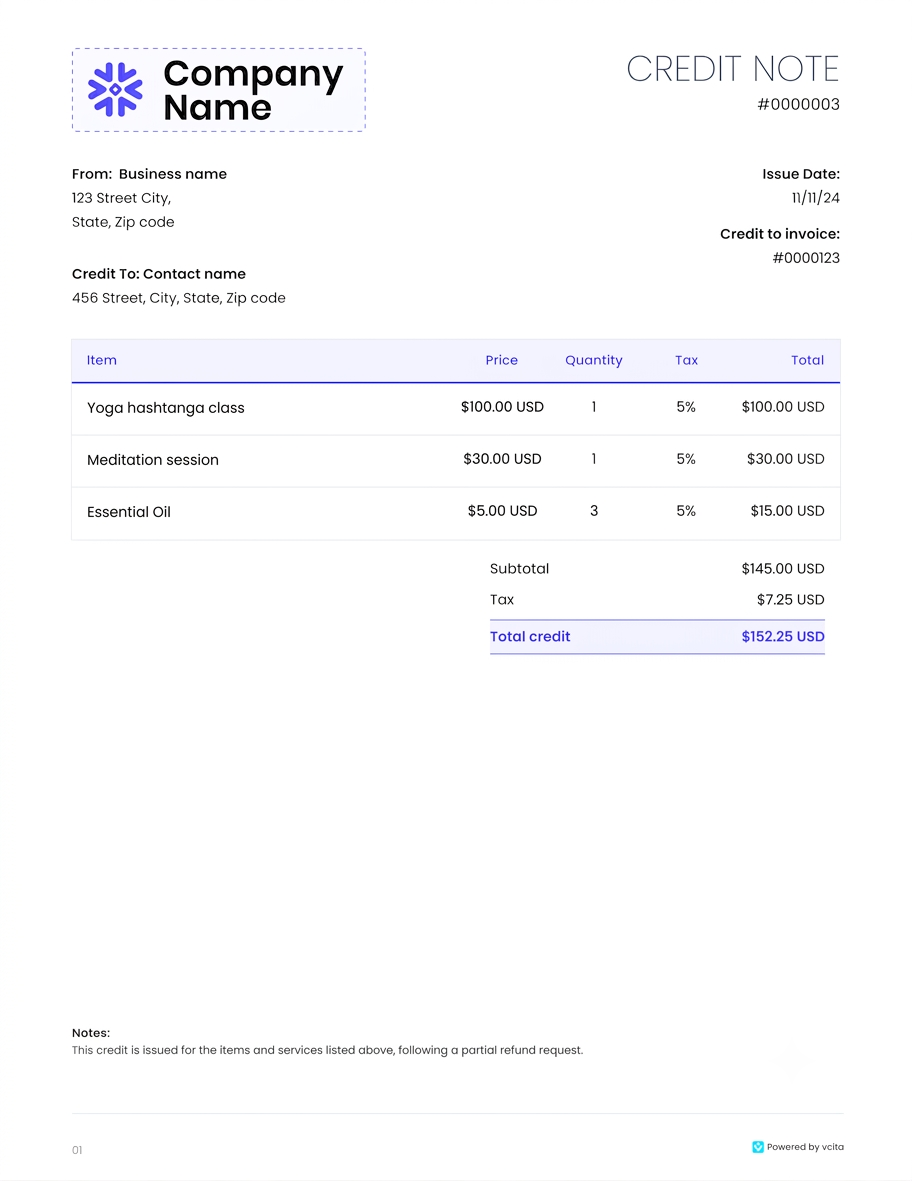Click the credited invoice number #0000123
This screenshot has height=1181, width=912.
point(806,258)
